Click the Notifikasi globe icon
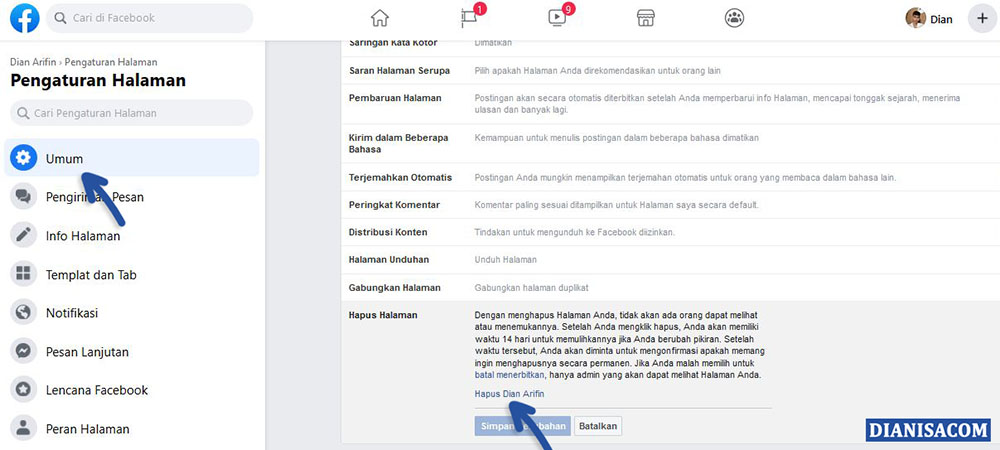Screen dimensions: 1000x450 point(24,313)
